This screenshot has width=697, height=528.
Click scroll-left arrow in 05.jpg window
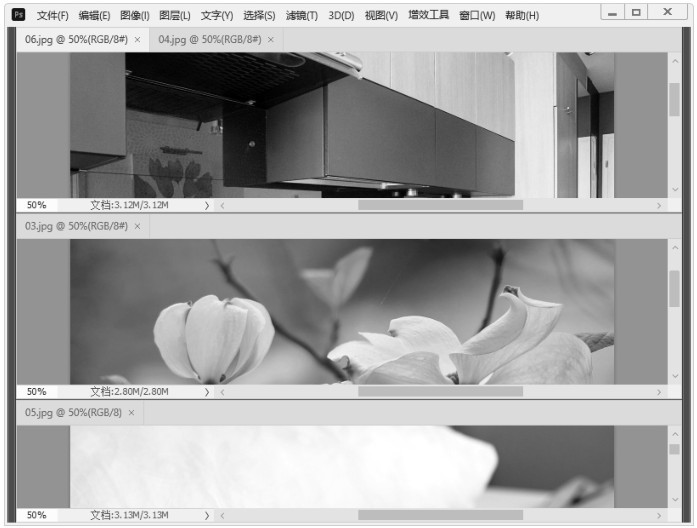[222, 516]
